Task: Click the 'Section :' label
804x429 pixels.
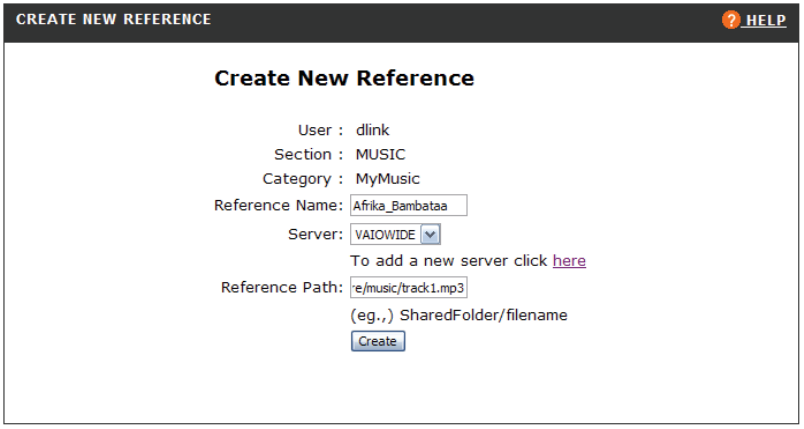Action: (308, 154)
